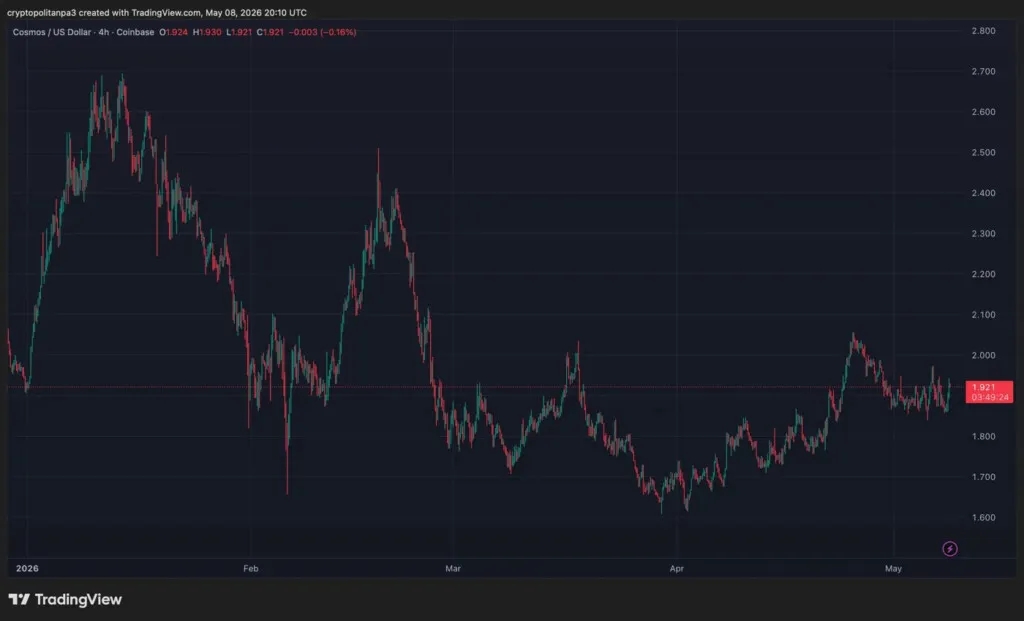Open the TradingView wordmark link

point(78,599)
